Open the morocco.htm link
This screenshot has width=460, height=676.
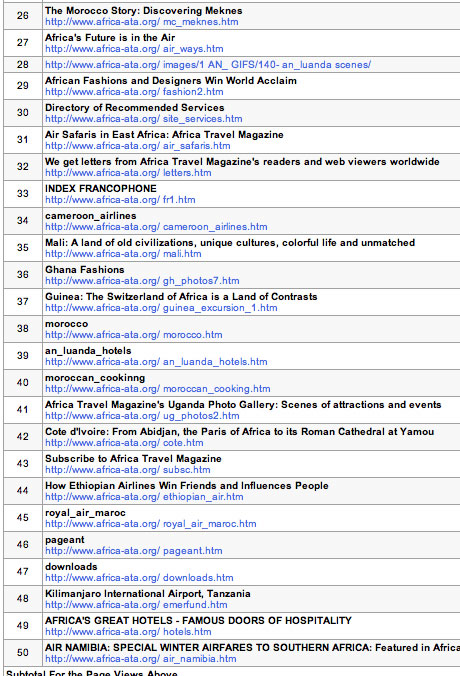point(134,335)
